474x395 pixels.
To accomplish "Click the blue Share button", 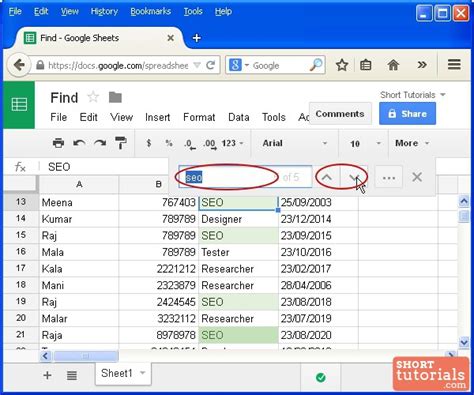I will pos(407,114).
